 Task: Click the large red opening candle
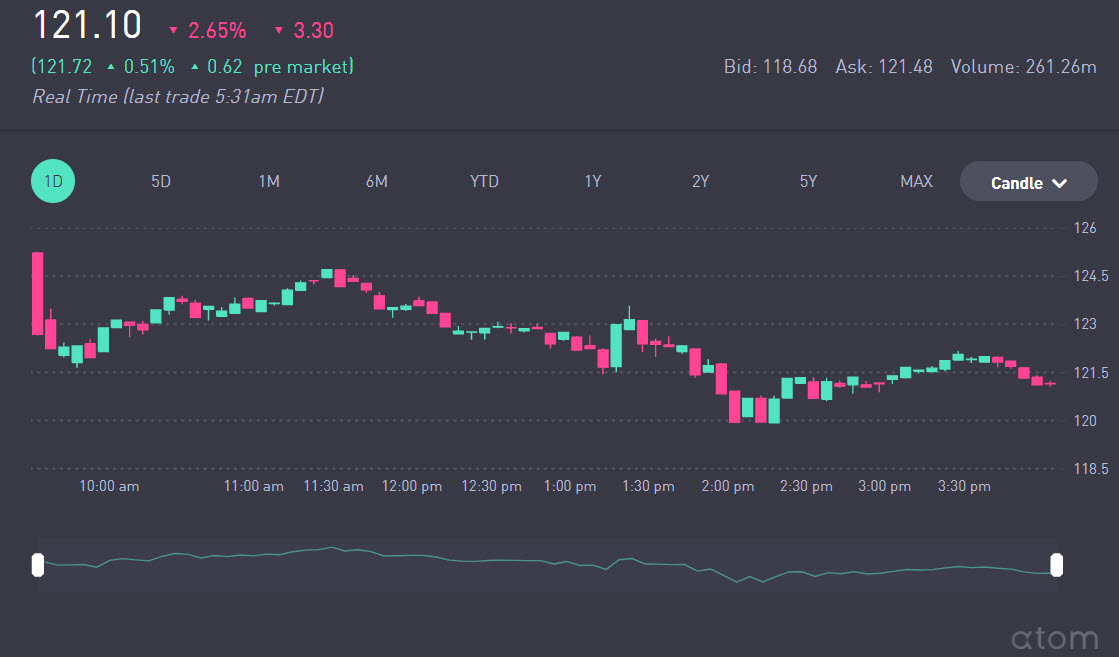(37, 293)
